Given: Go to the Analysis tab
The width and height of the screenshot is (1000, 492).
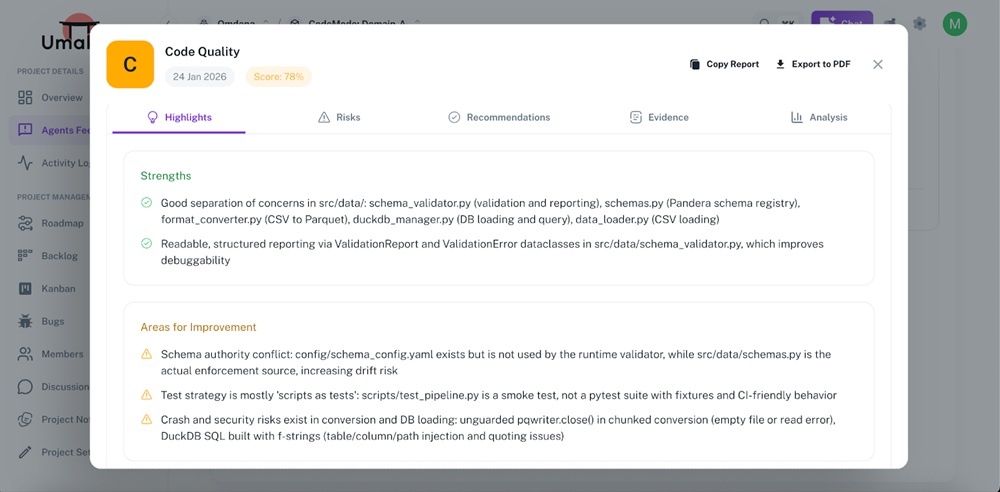Looking at the screenshot, I should click(x=819, y=117).
